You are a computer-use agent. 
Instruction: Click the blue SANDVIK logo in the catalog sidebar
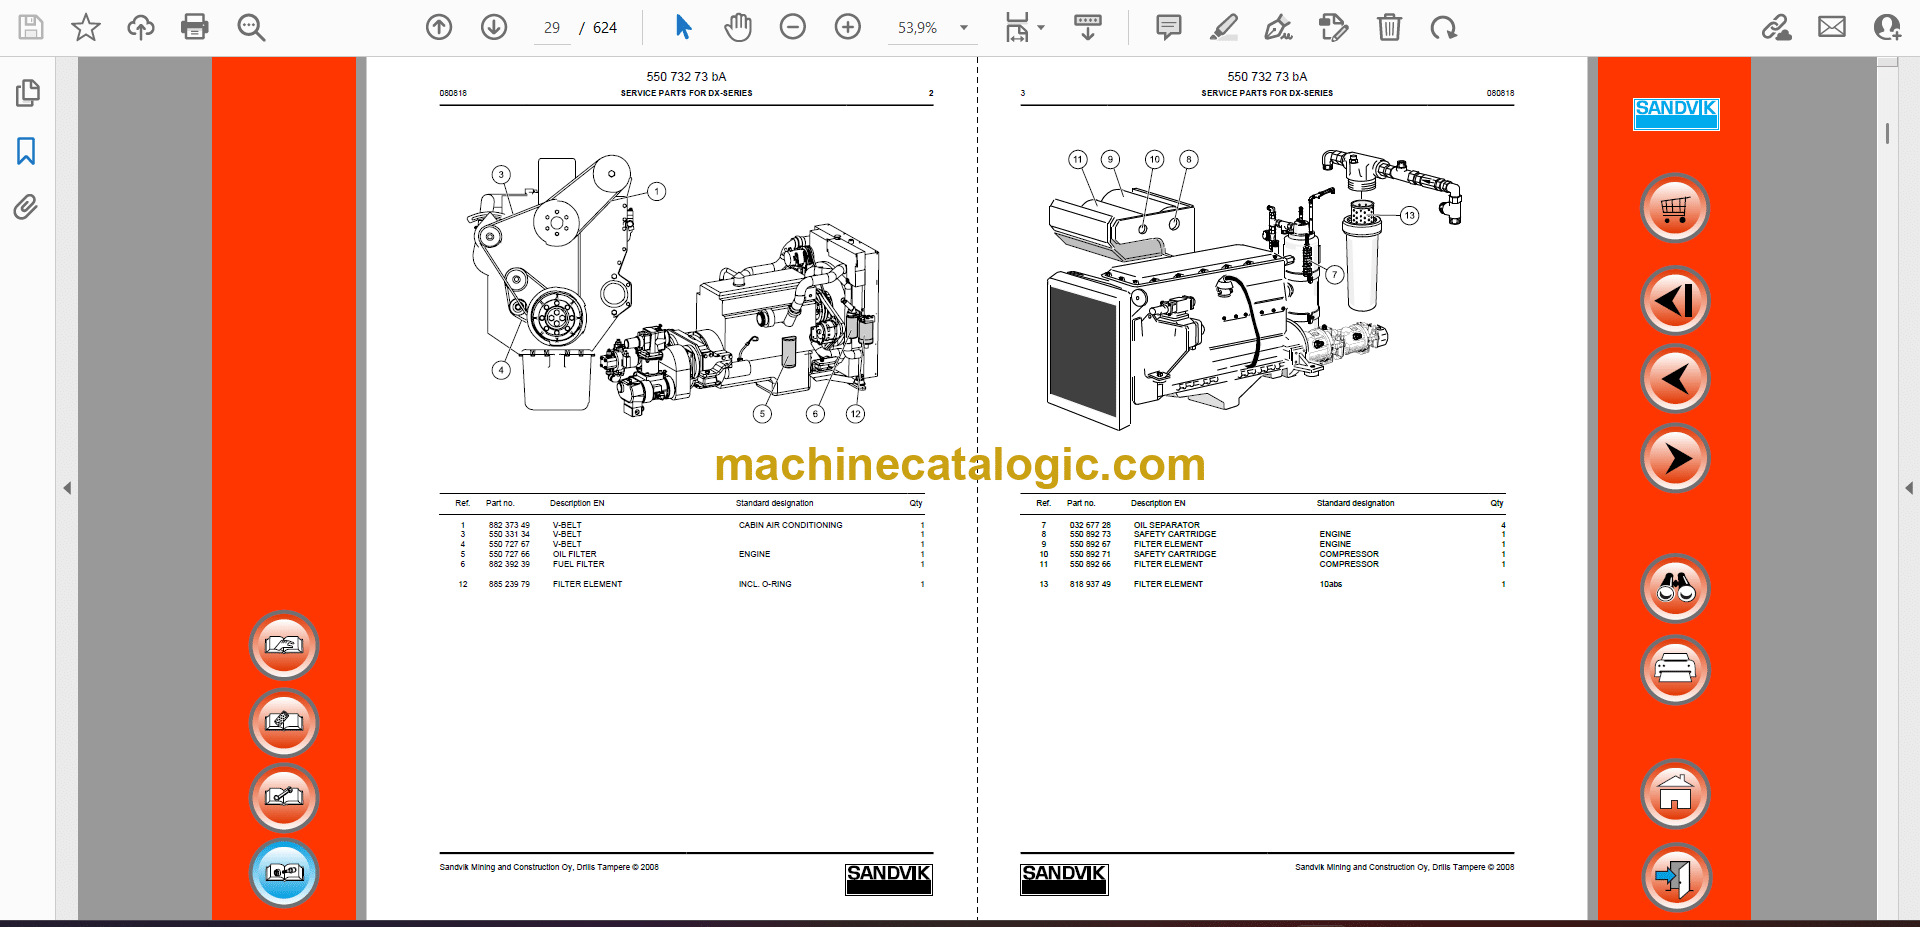pos(1676,114)
